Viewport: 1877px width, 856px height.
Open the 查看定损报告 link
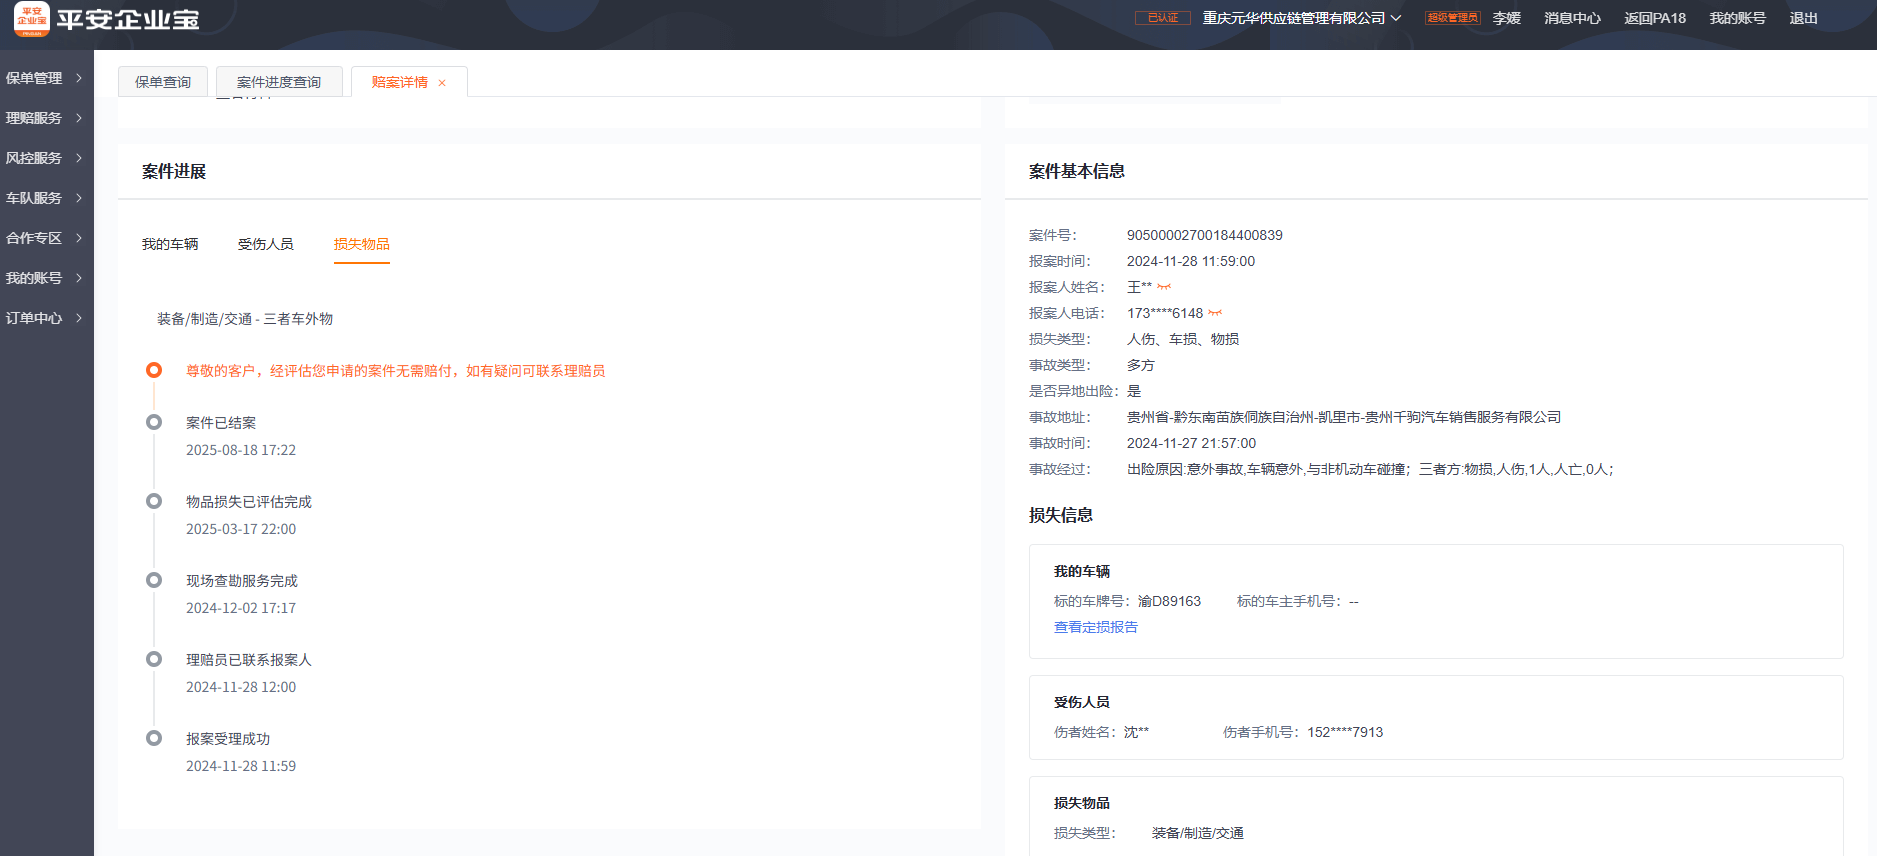(x=1095, y=627)
